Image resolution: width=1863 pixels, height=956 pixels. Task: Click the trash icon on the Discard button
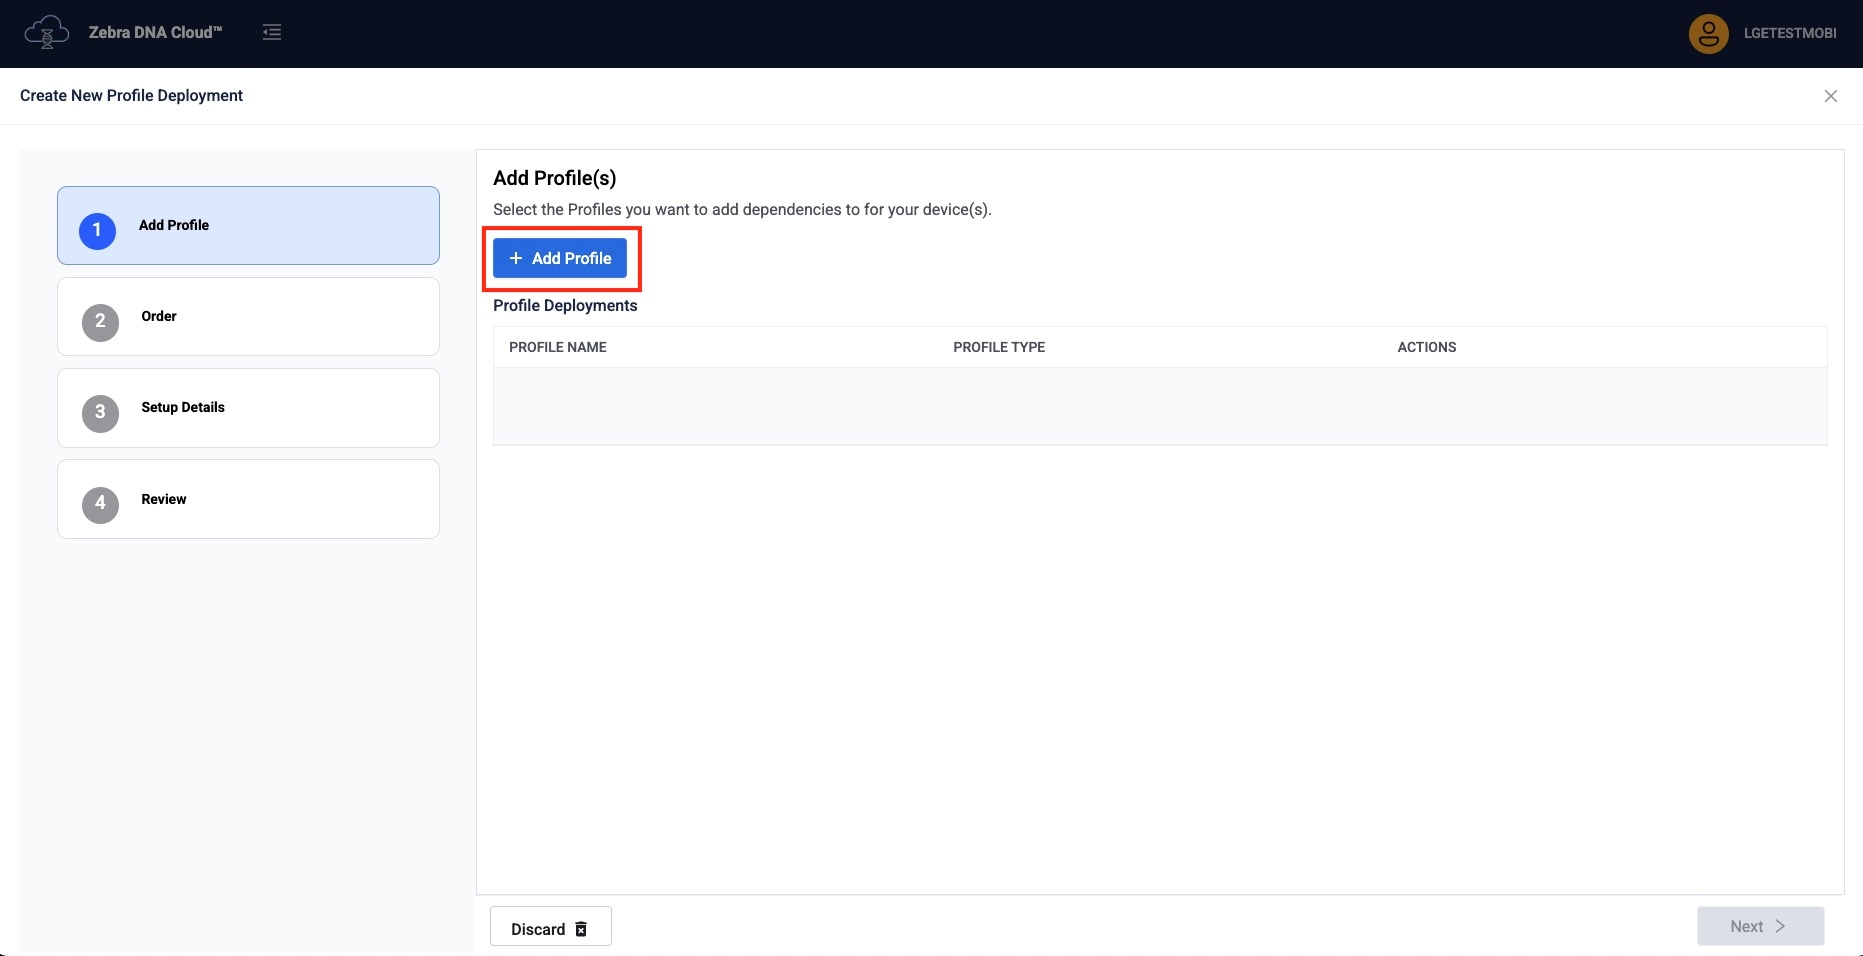(x=581, y=929)
